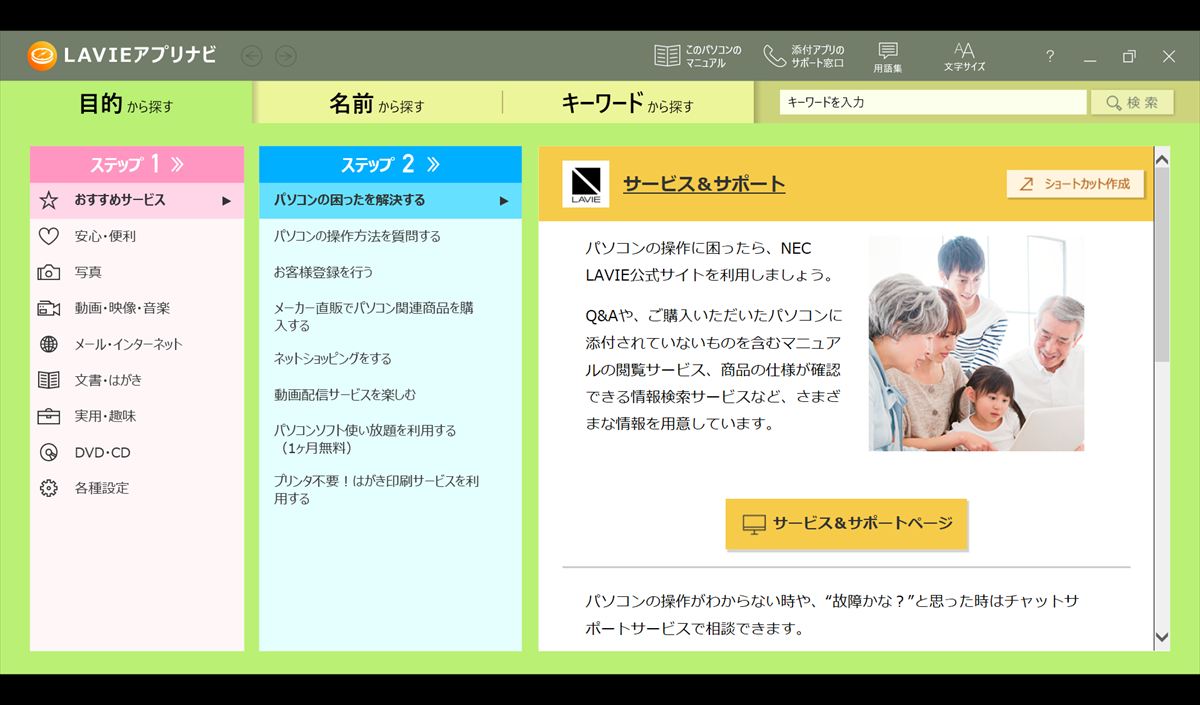The height and width of the screenshot is (705, 1200).
Task: Click the family photo image
Action: pyautogui.click(x=976, y=343)
